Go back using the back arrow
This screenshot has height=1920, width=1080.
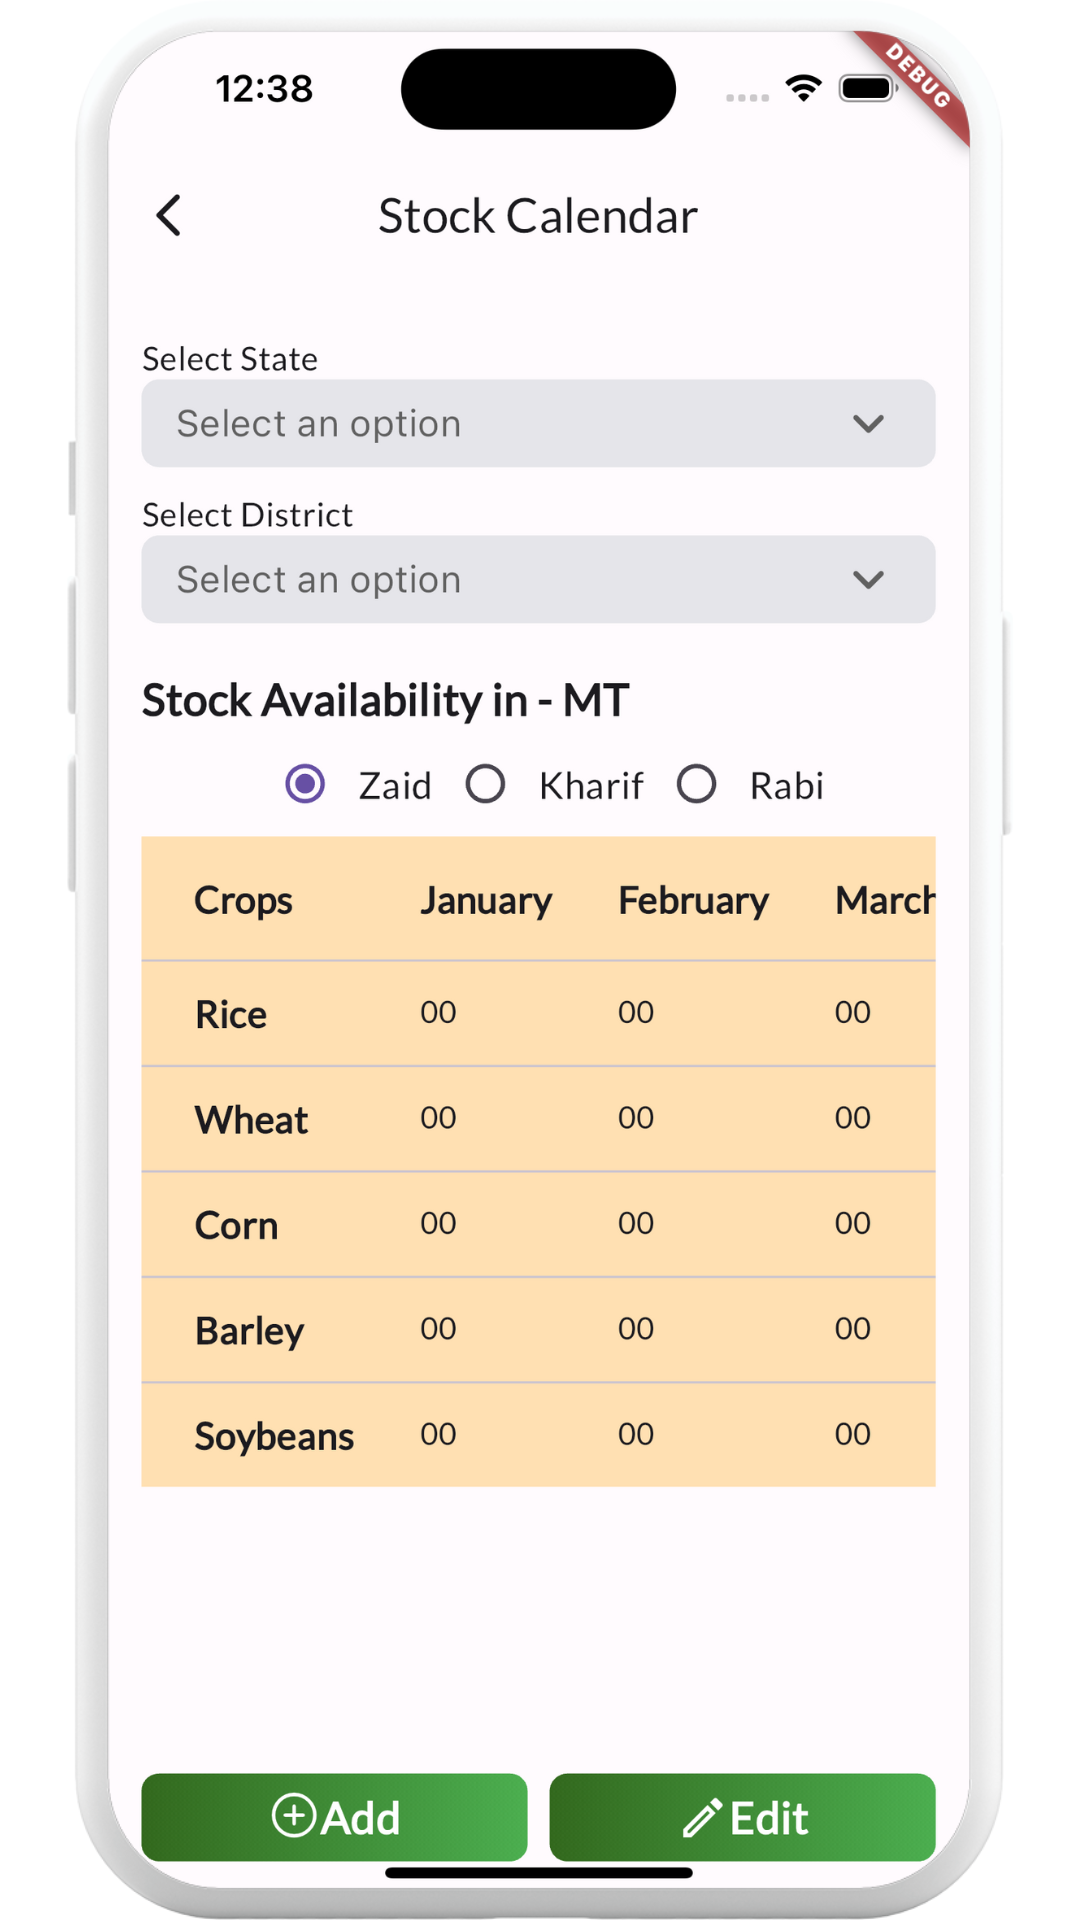coord(169,215)
